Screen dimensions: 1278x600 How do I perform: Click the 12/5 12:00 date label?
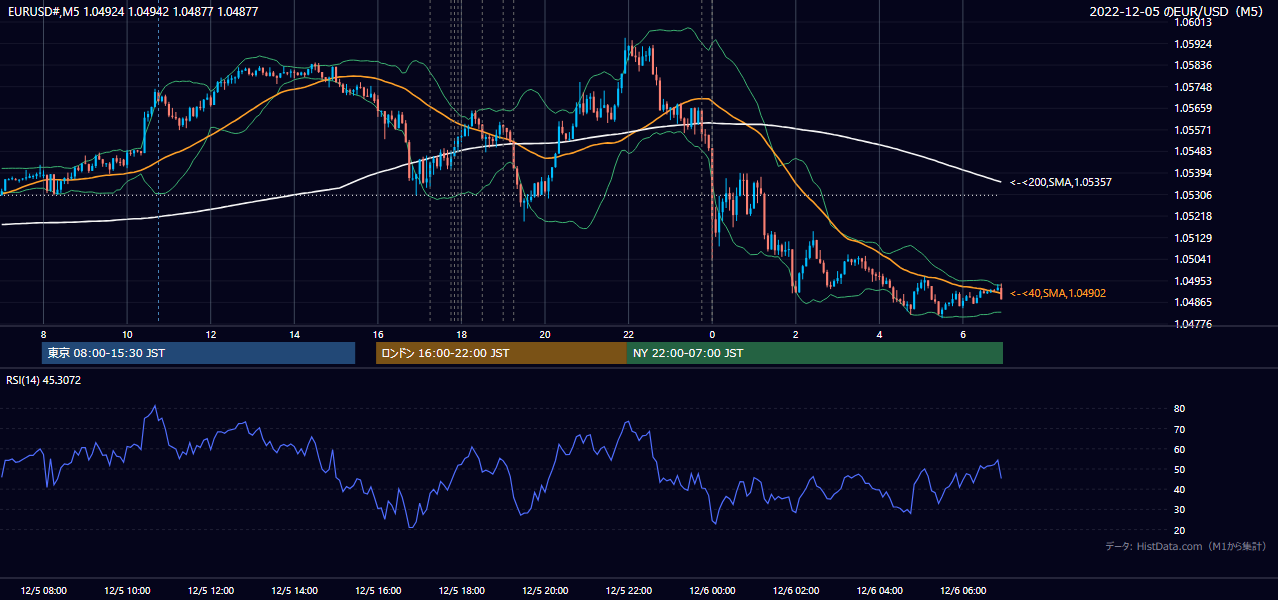[211, 591]
